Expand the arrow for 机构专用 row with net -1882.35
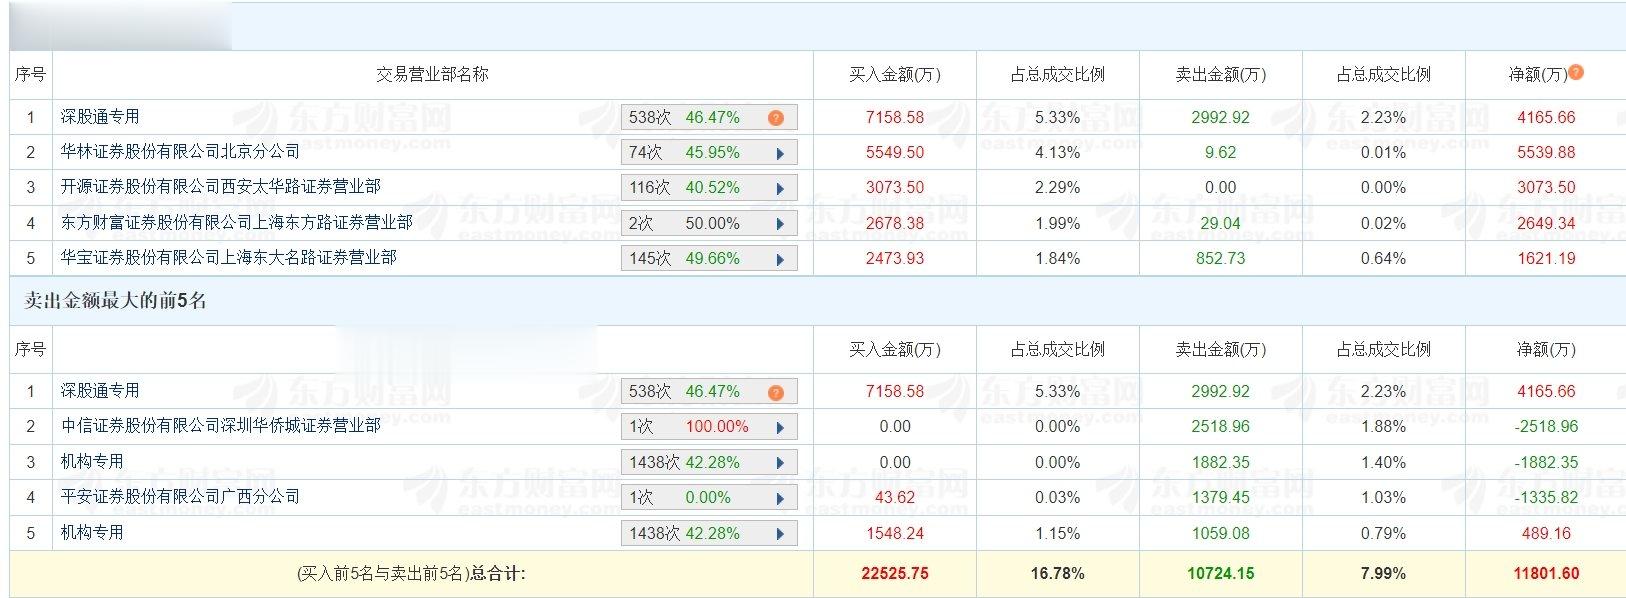Image resolution: width=1626 pixels, height=598 pixels. (x=780, y=463)
